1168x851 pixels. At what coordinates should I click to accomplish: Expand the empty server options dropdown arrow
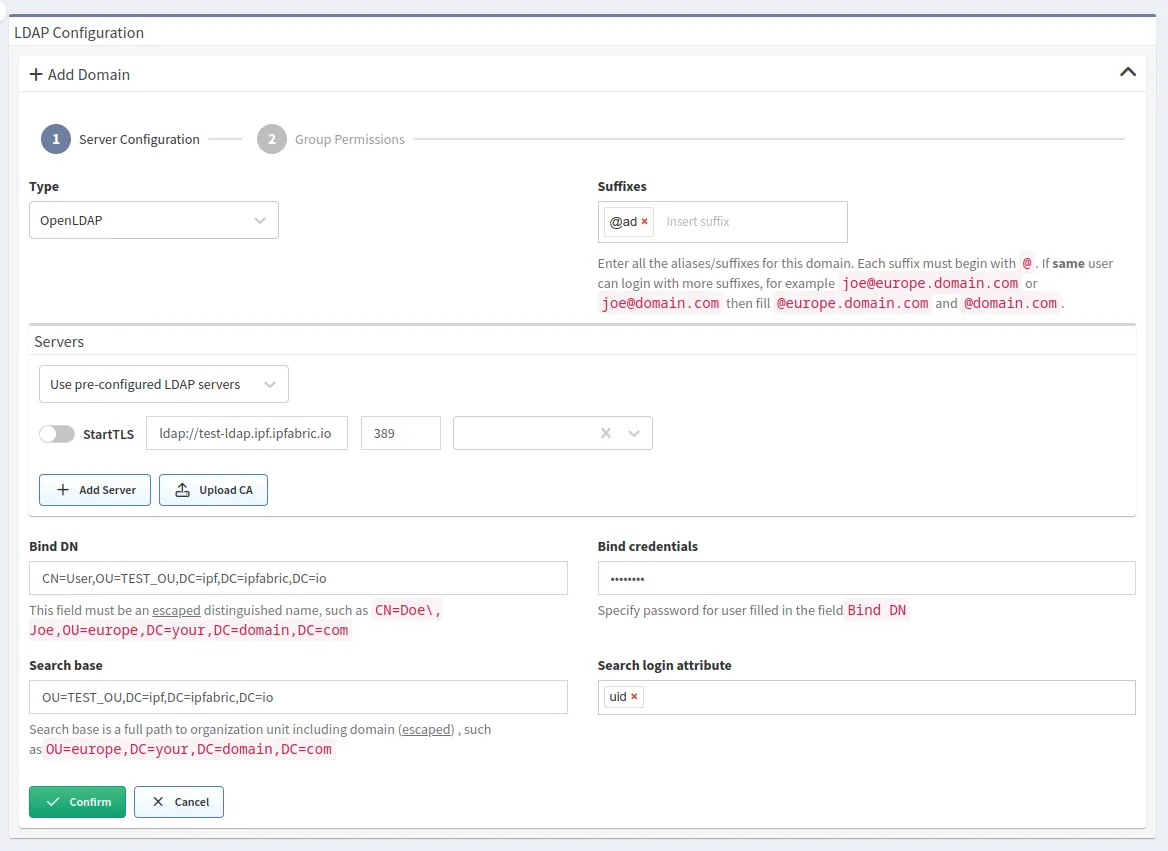coord(633,433)
